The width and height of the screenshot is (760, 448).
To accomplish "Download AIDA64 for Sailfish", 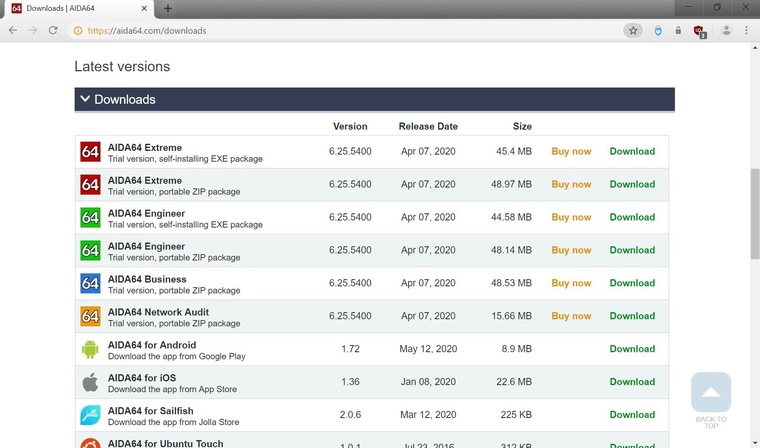I will (x=632, y=415).
